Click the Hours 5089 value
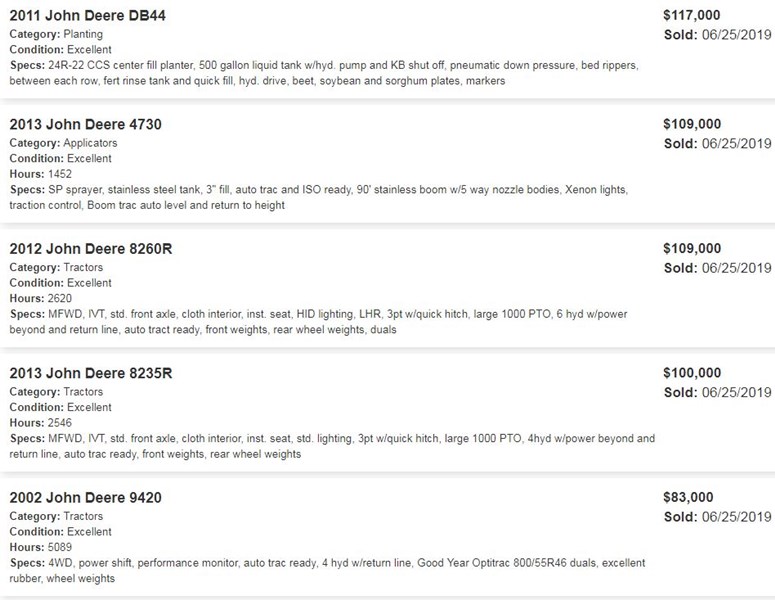This screenshot has width=775, height=600. coord(60,547)
